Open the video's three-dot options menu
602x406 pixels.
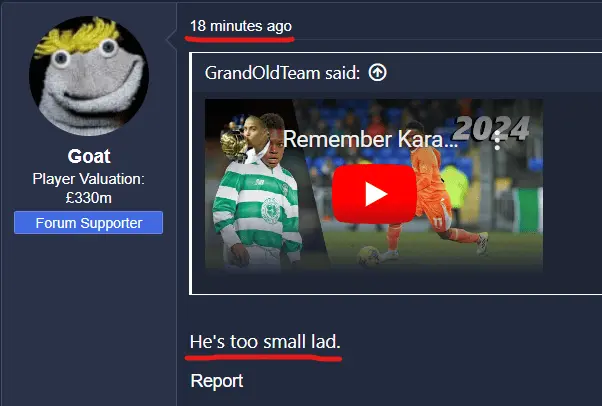(497, 140)
